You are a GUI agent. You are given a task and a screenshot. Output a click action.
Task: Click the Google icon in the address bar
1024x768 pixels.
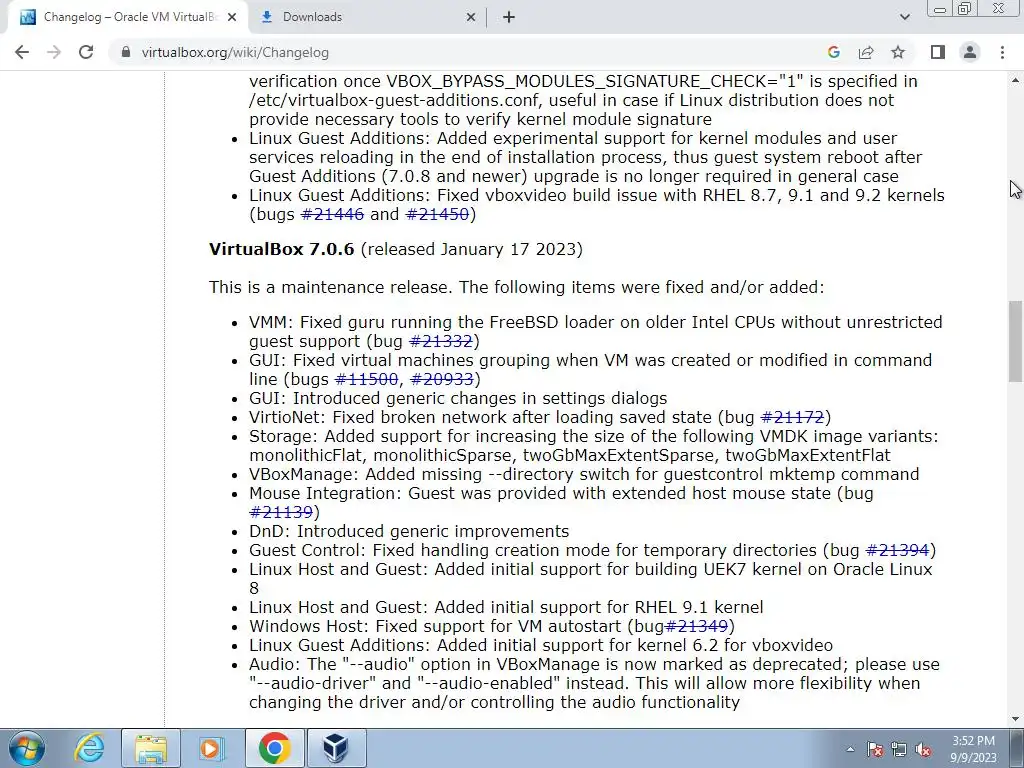click(x=833, y=52)
